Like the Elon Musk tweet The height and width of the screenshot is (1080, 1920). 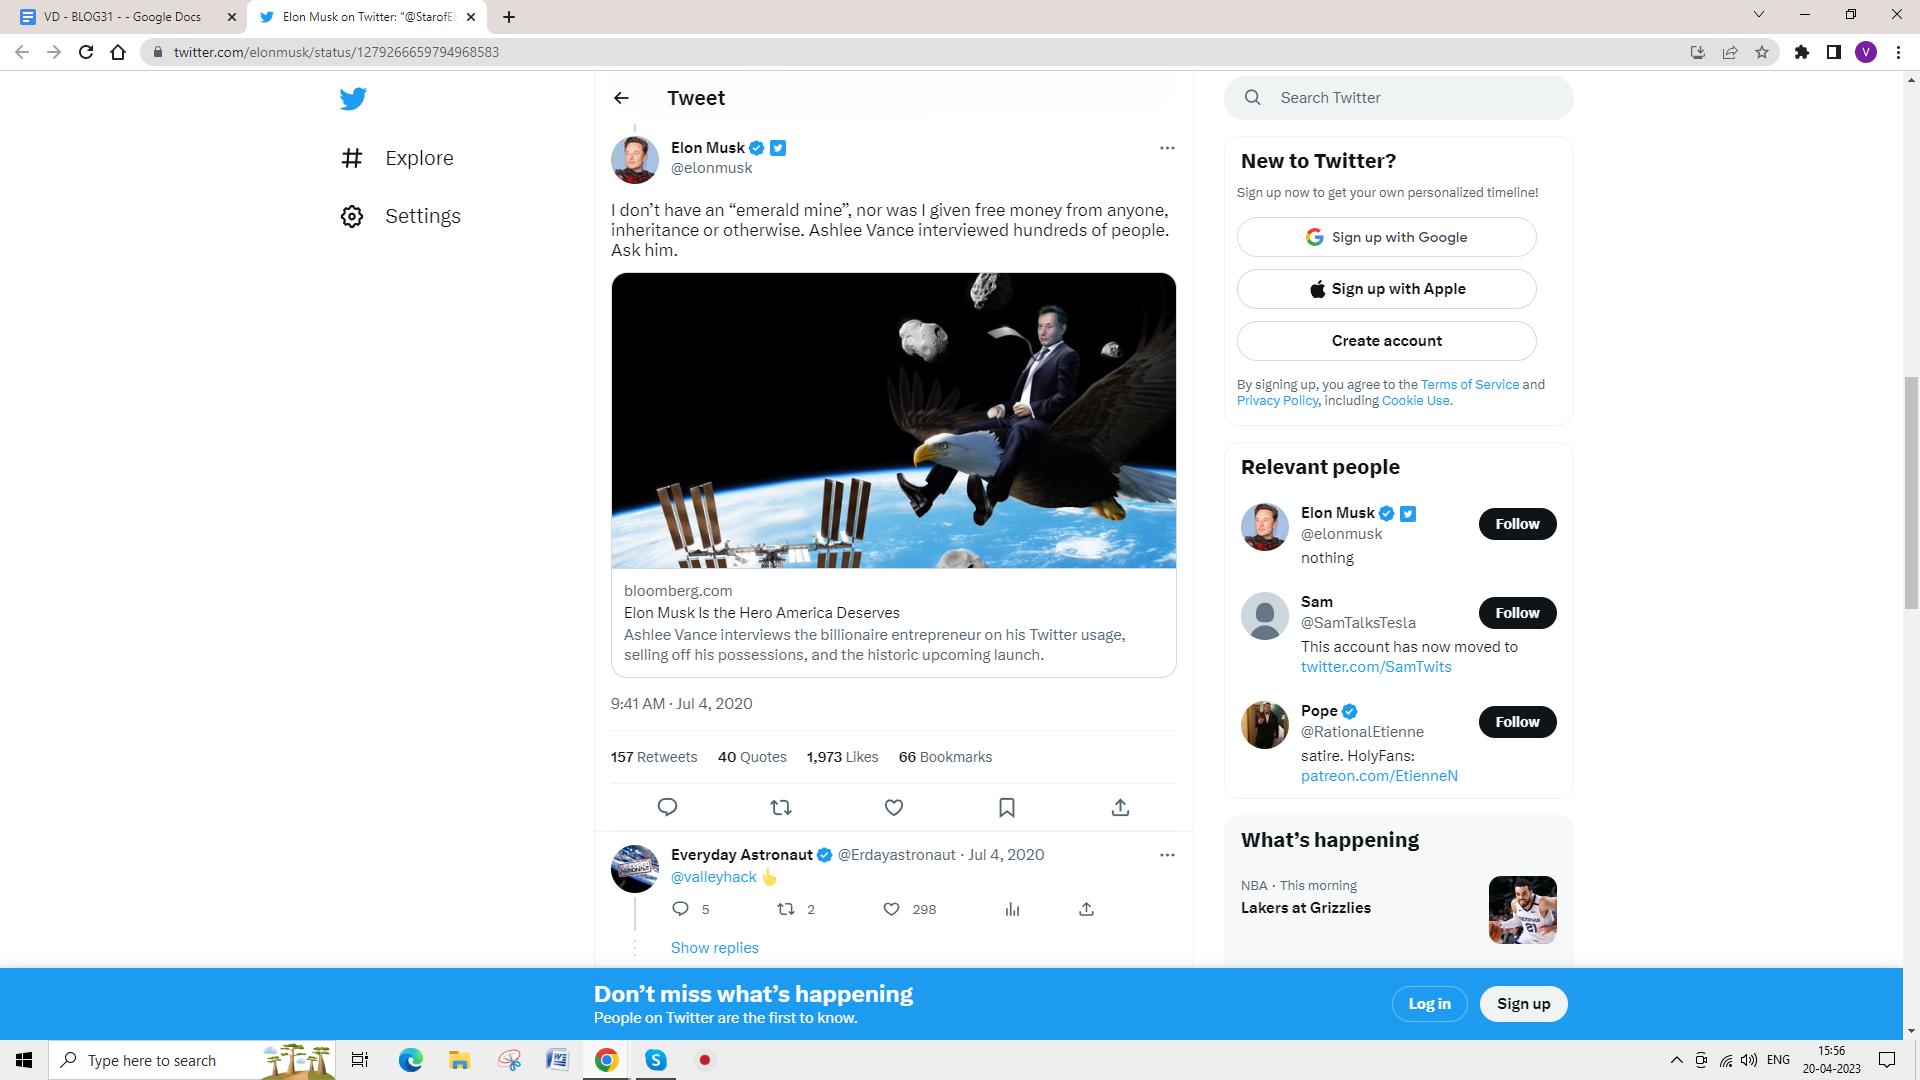click(x=894, y=807)
